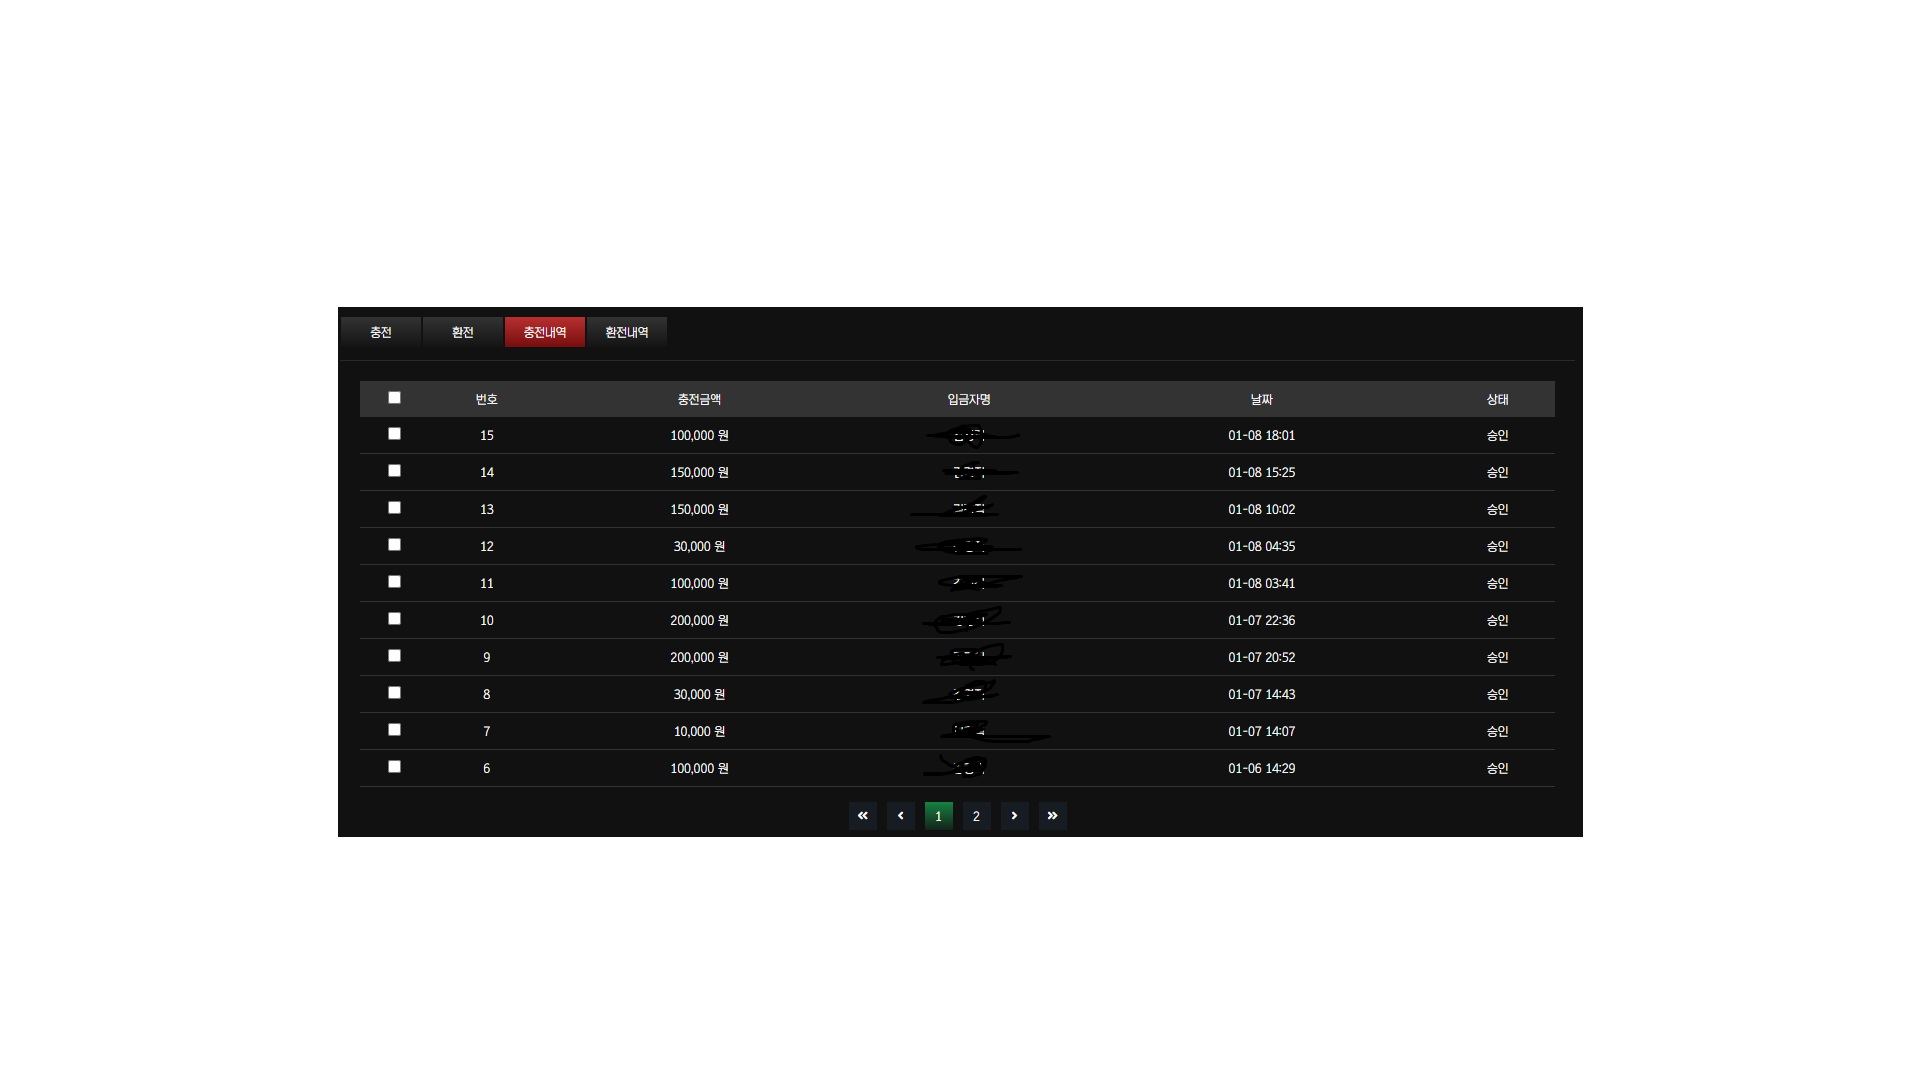This screenshot has height=1080, width=1920.
Task: Switch to the 환전내역 tab
Action: pos(627,332)
